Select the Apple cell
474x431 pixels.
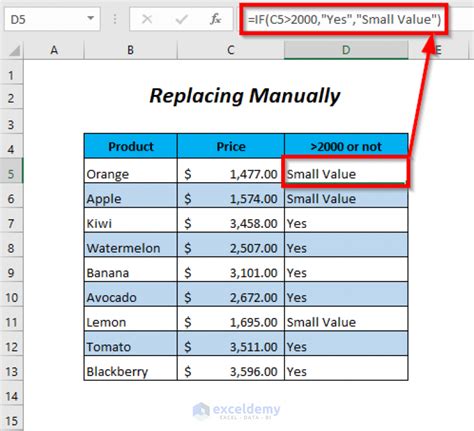[x=131, y=195]
